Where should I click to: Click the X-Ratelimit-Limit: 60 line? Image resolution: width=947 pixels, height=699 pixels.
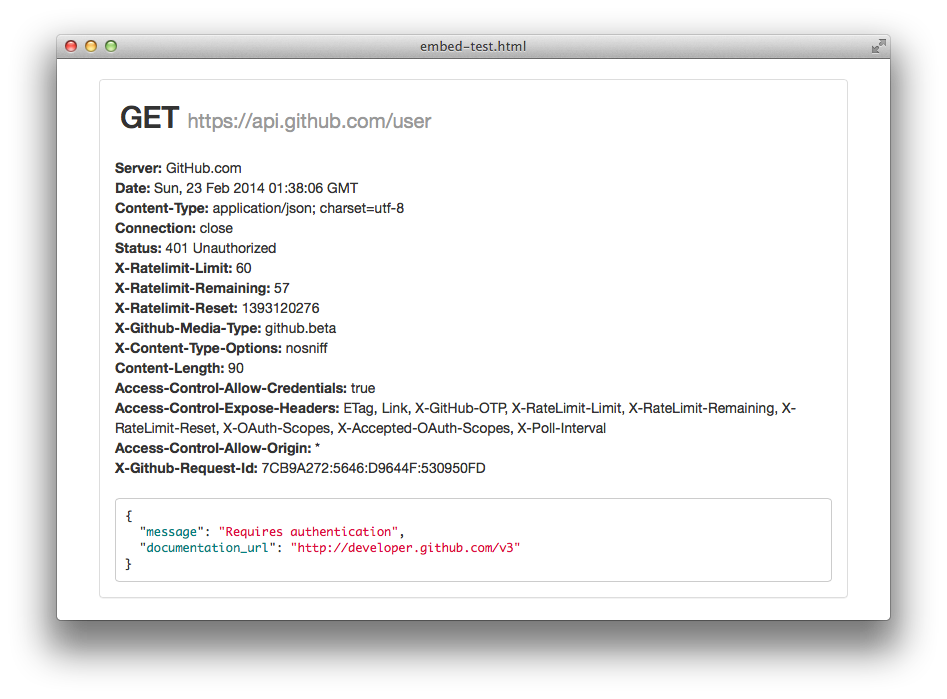tap(183, 268)
